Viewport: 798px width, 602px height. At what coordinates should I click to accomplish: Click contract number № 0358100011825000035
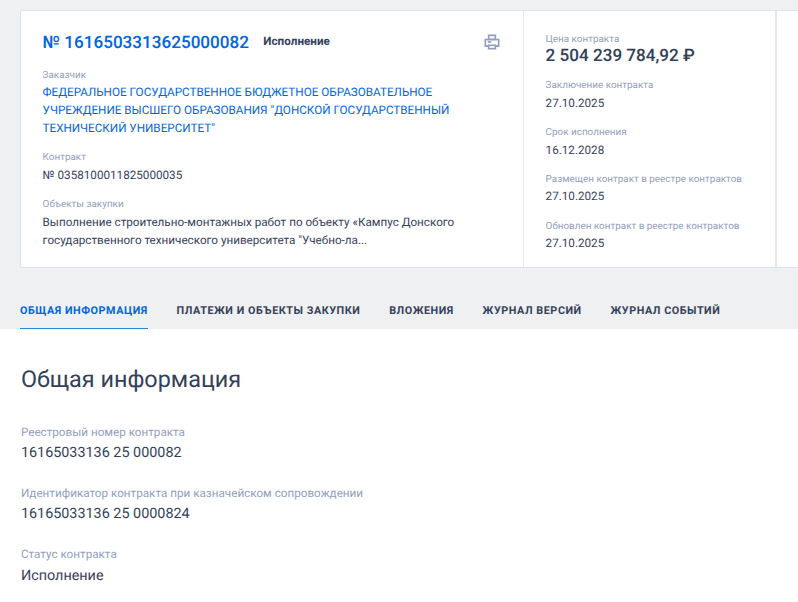pos(112,175)
